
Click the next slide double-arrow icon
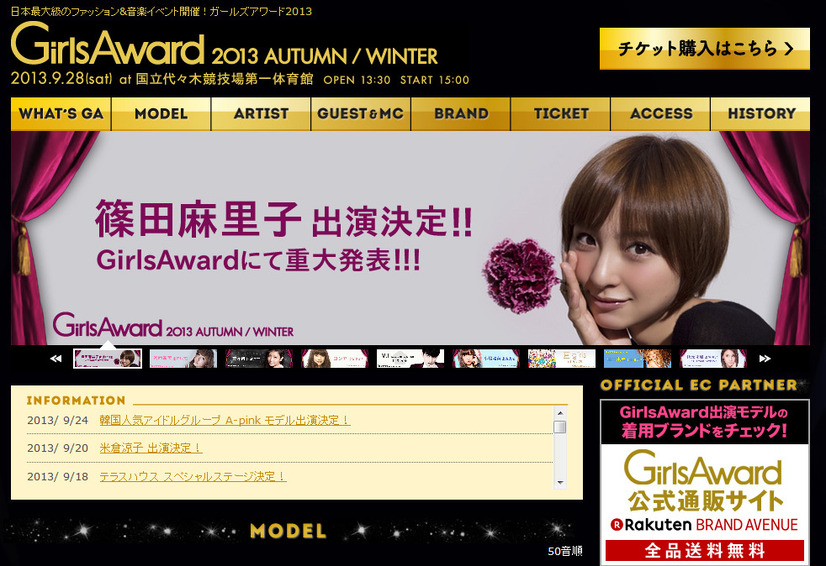765,359
